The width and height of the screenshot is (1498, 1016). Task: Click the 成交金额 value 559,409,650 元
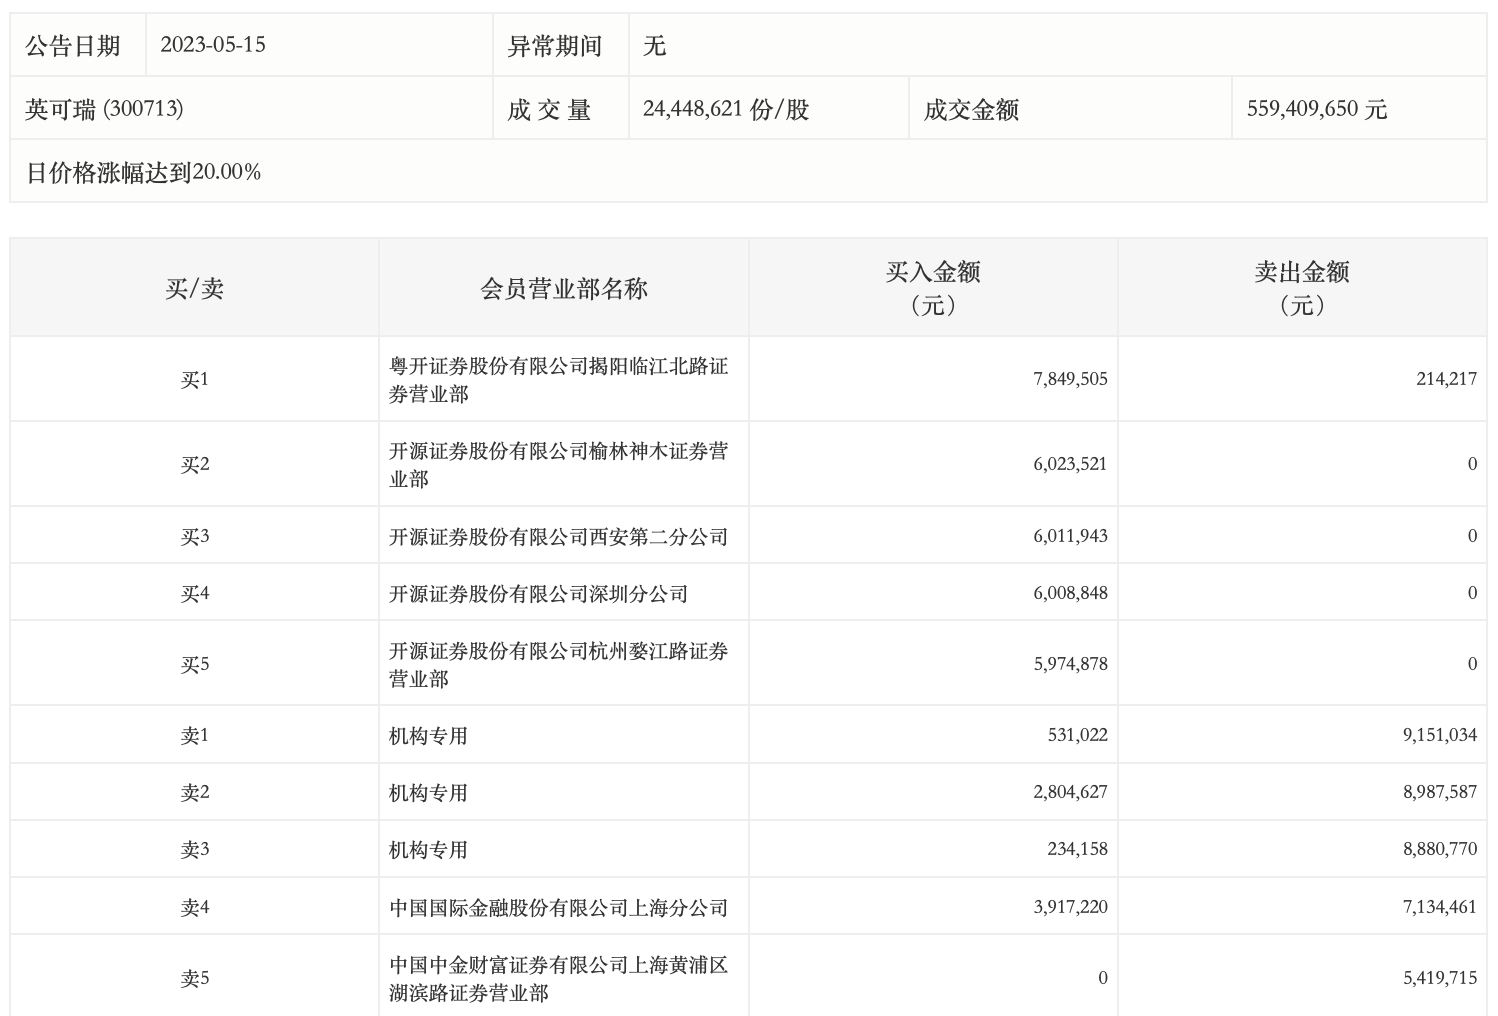click(x=1316, y=109)
